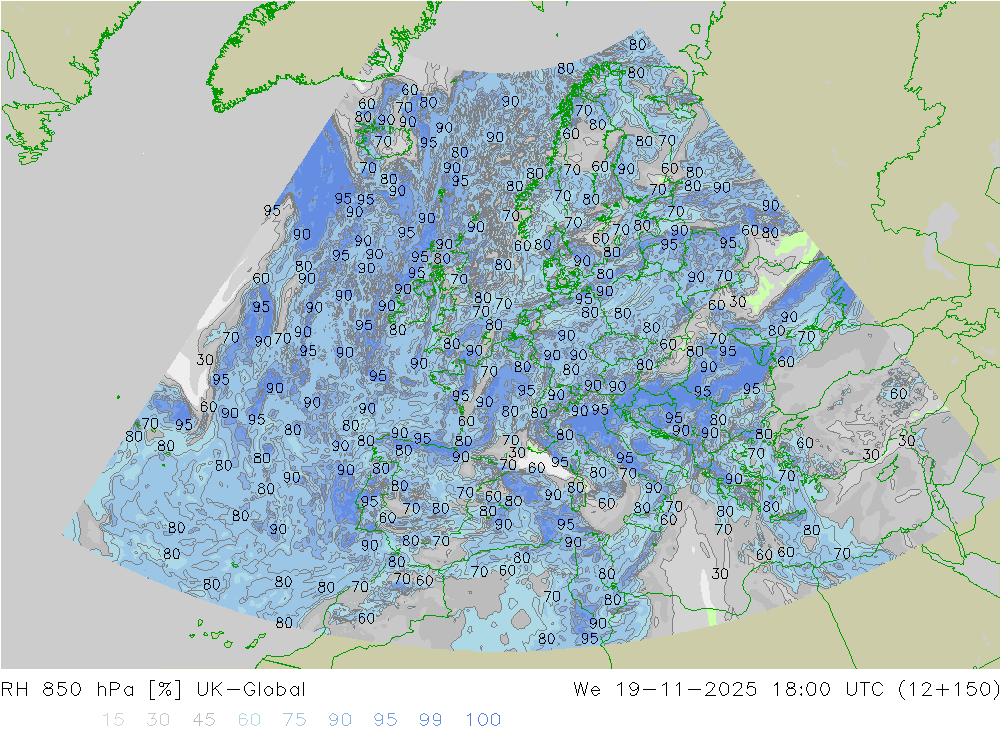Select the legend value 100
Viewport: 1000px width, 733px height.
[x=483, y=720]
